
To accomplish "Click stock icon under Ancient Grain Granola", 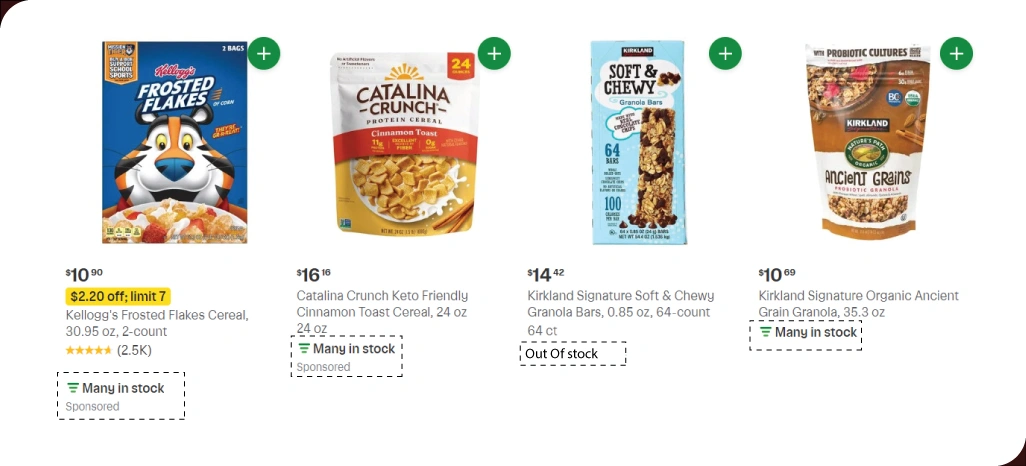I will click(766, 332).
